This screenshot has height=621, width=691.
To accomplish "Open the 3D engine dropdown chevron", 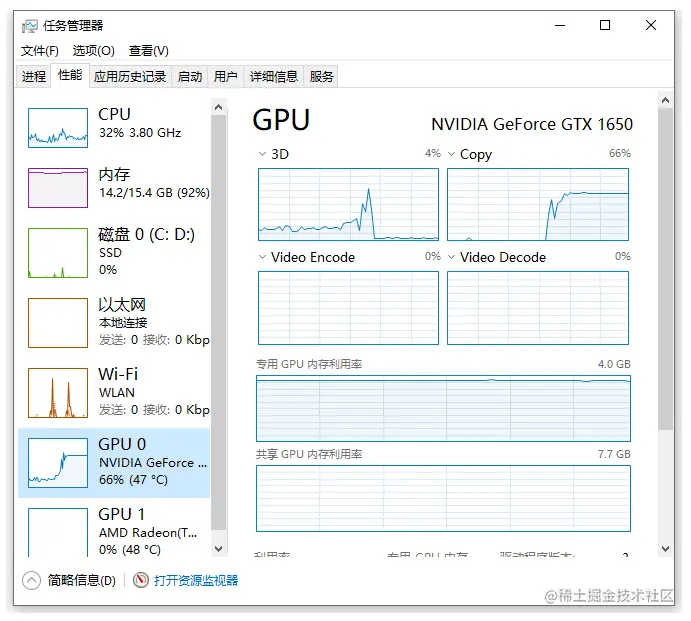I will (262, 154).
